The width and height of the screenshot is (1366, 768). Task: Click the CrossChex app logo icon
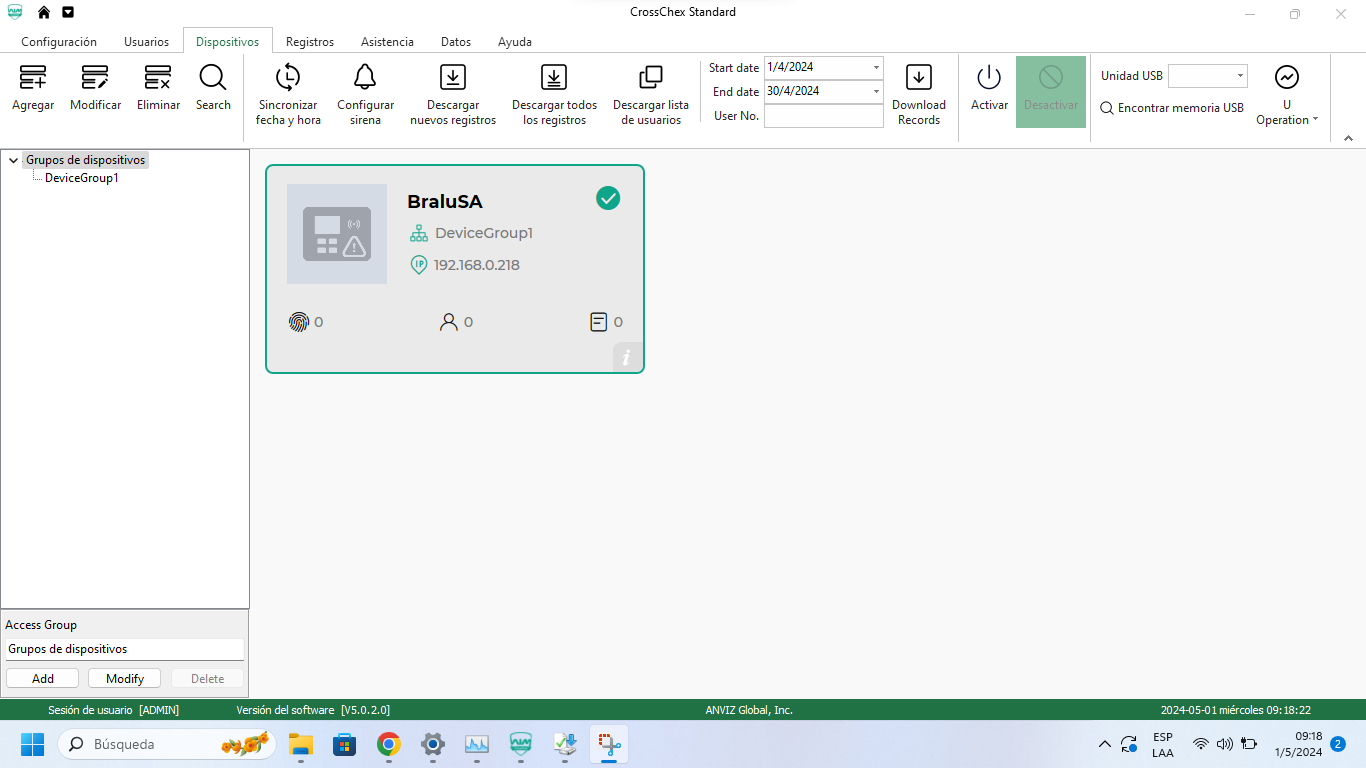(15, 12)
